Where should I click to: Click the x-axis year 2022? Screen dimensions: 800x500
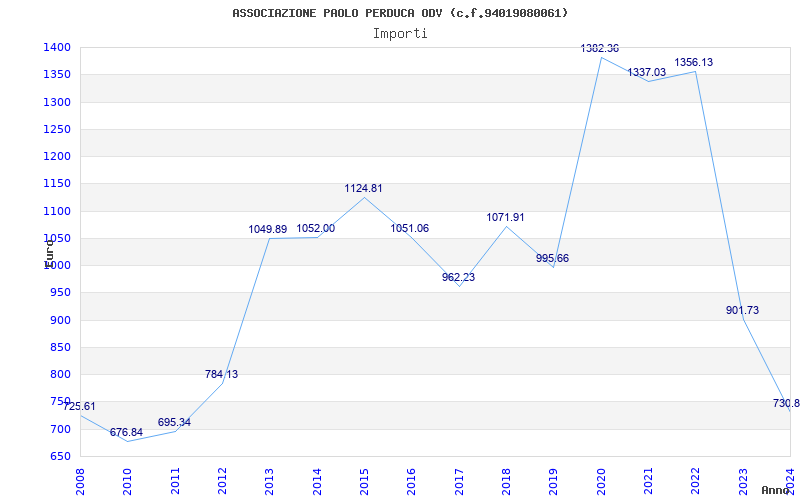[x=695, y=481]
